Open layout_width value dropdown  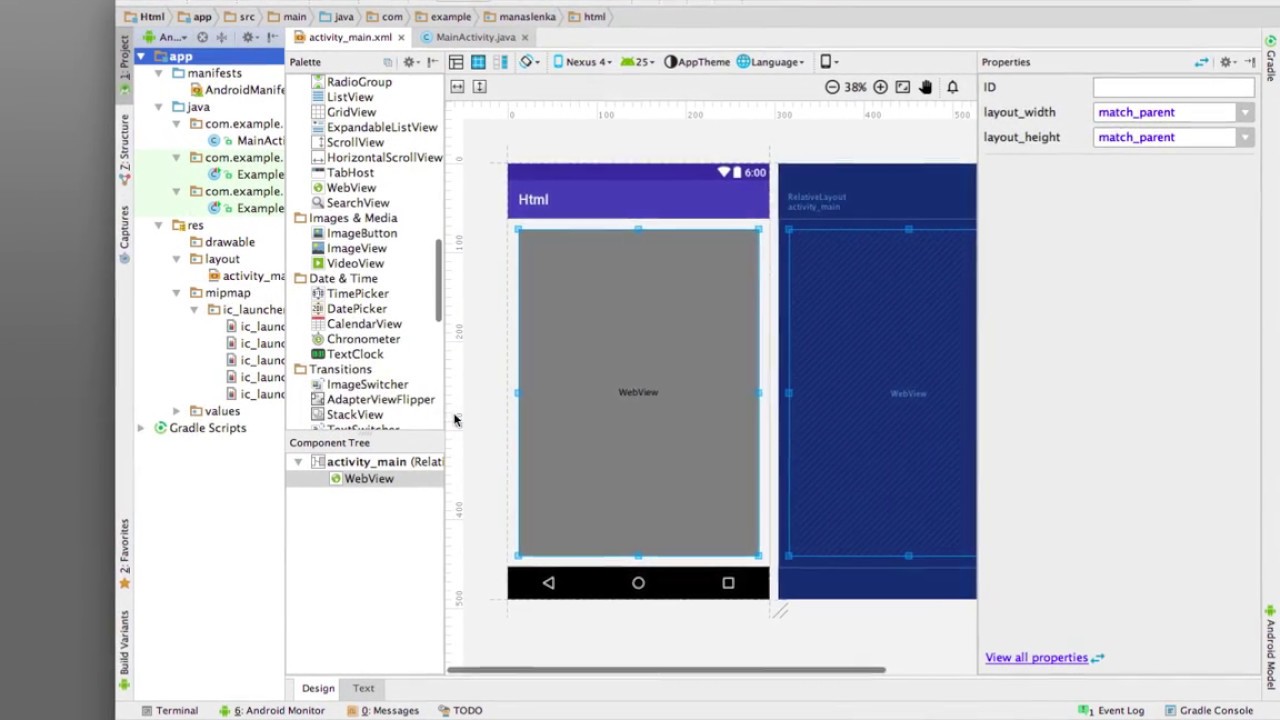coord(1245,112)
